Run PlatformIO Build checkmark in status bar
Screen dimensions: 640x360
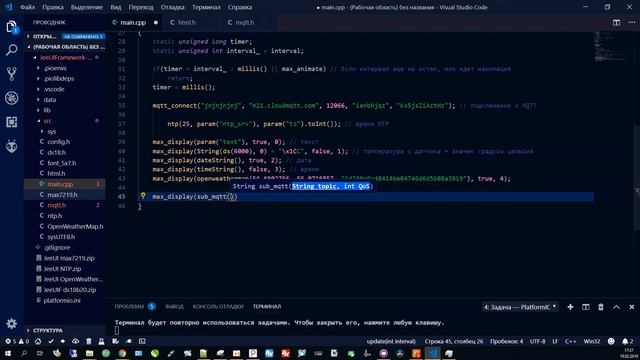point(51,341)
